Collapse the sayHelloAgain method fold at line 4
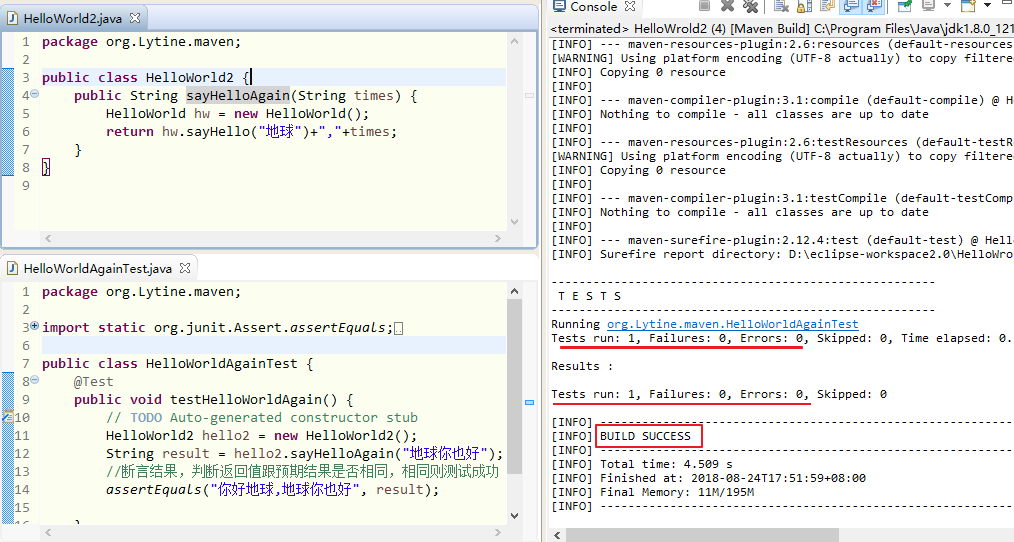 pyautogui.click(x=35, y=94)
